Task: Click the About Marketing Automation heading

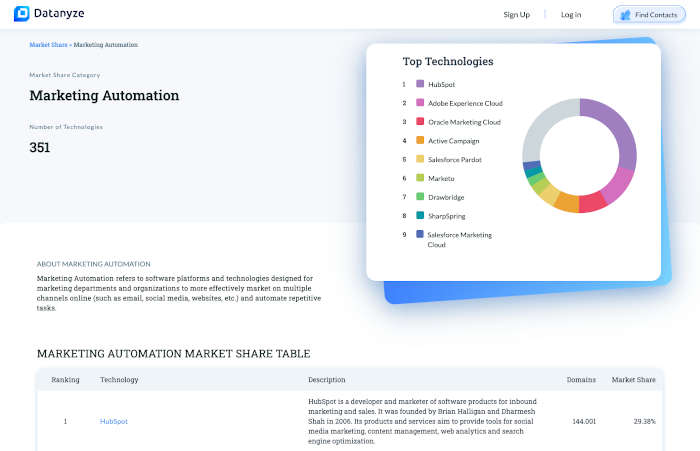Action: [94, 264]
